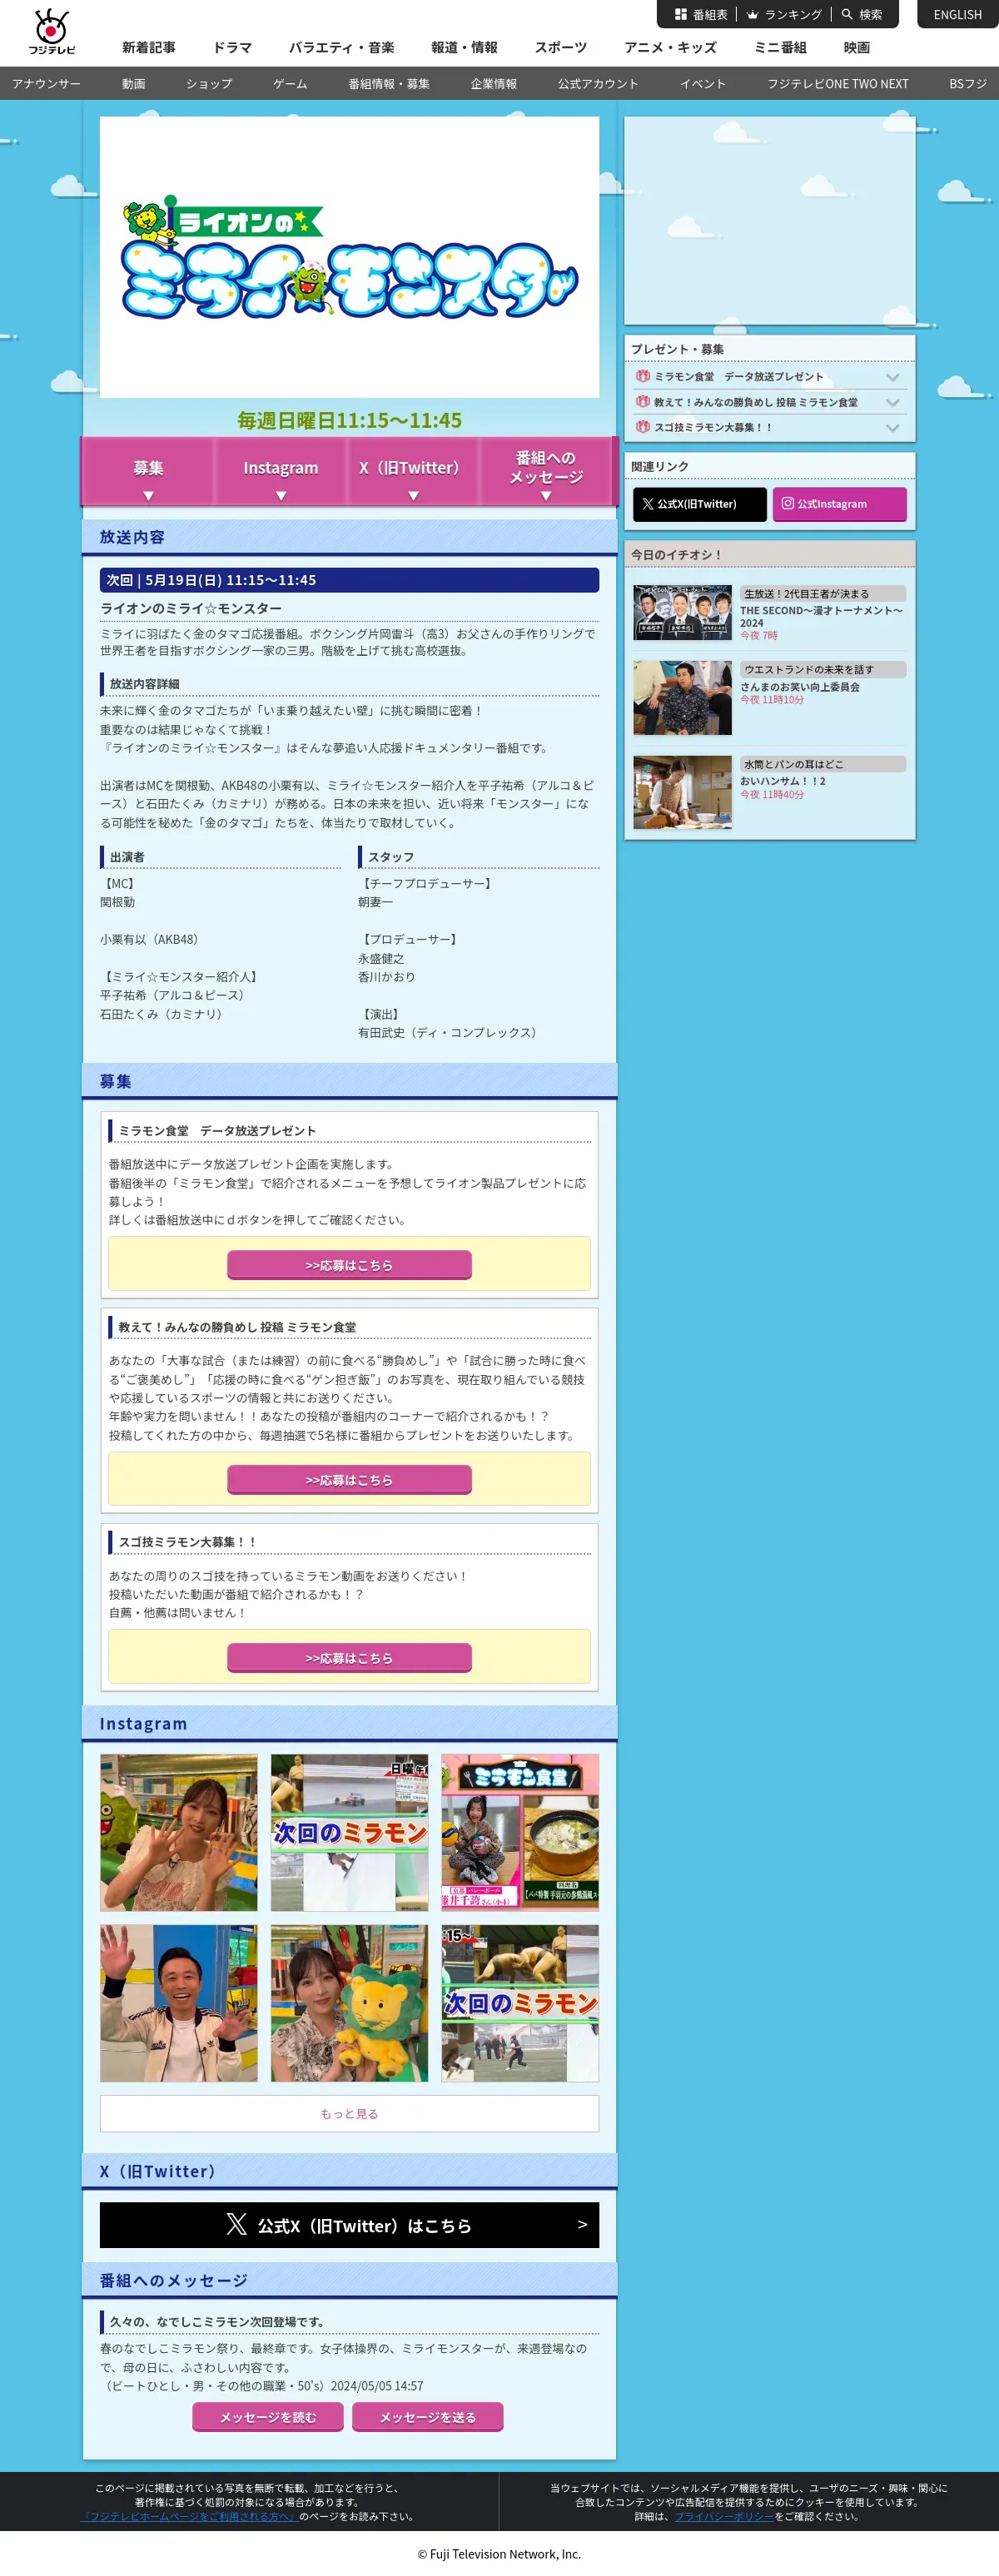Click メッセージを読む button

click(x=268, y=2417)
